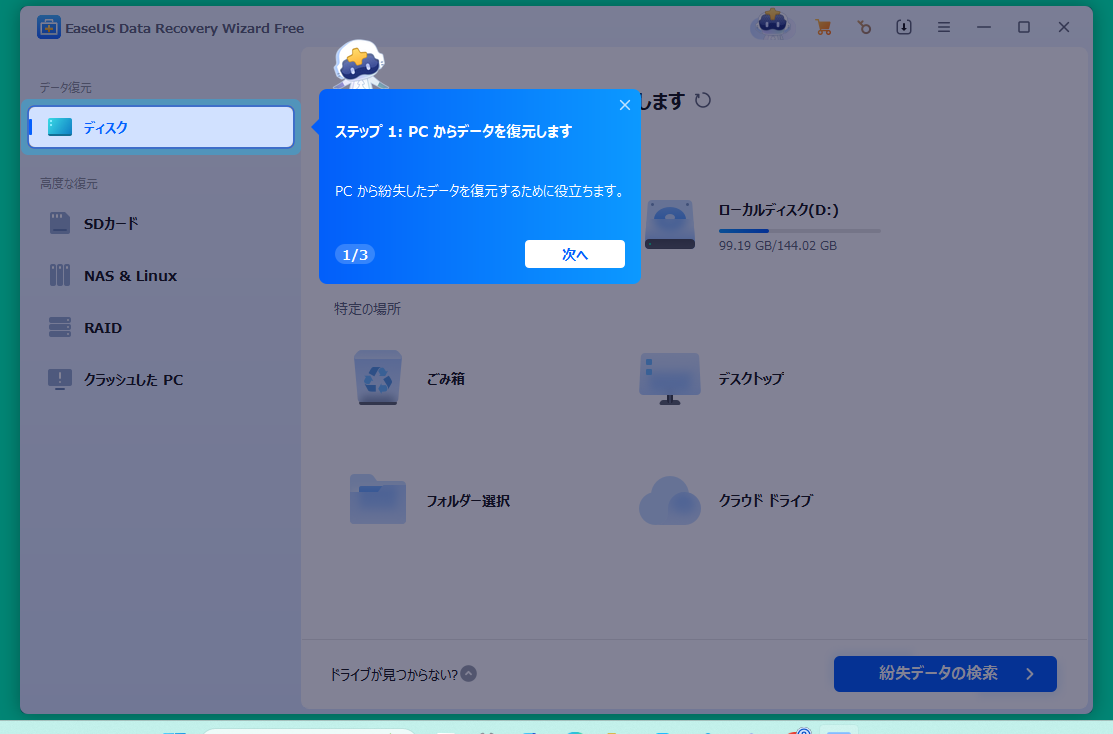Open the hamburger menu in title bar
Viewport: 1113px width, 734px height.
(x=943, y=28)
